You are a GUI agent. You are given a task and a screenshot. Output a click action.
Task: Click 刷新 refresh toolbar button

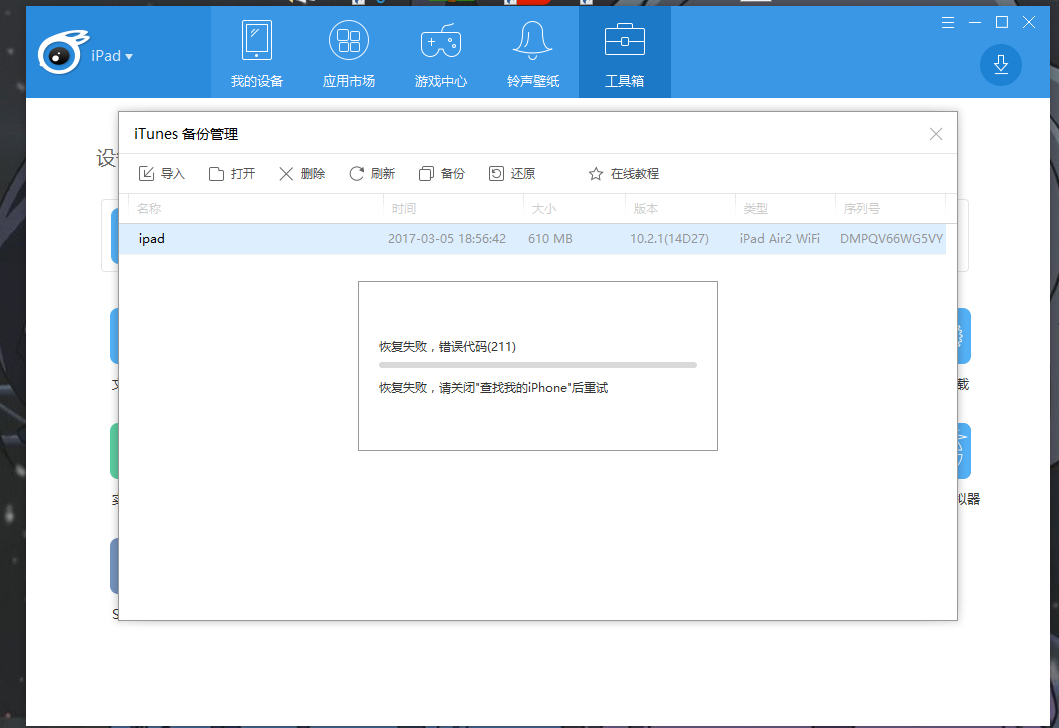point(372,174)
